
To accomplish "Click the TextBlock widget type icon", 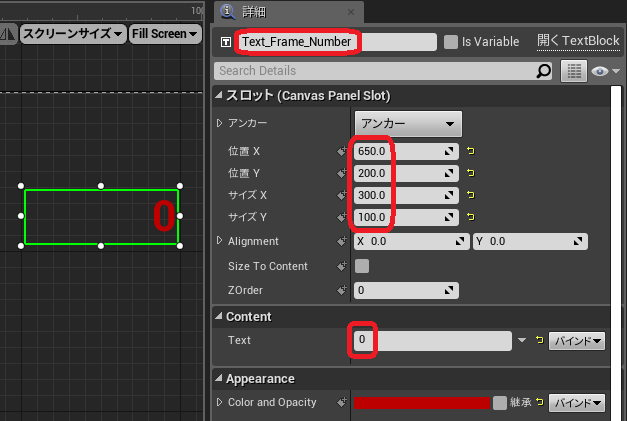I will click(226, 42).
